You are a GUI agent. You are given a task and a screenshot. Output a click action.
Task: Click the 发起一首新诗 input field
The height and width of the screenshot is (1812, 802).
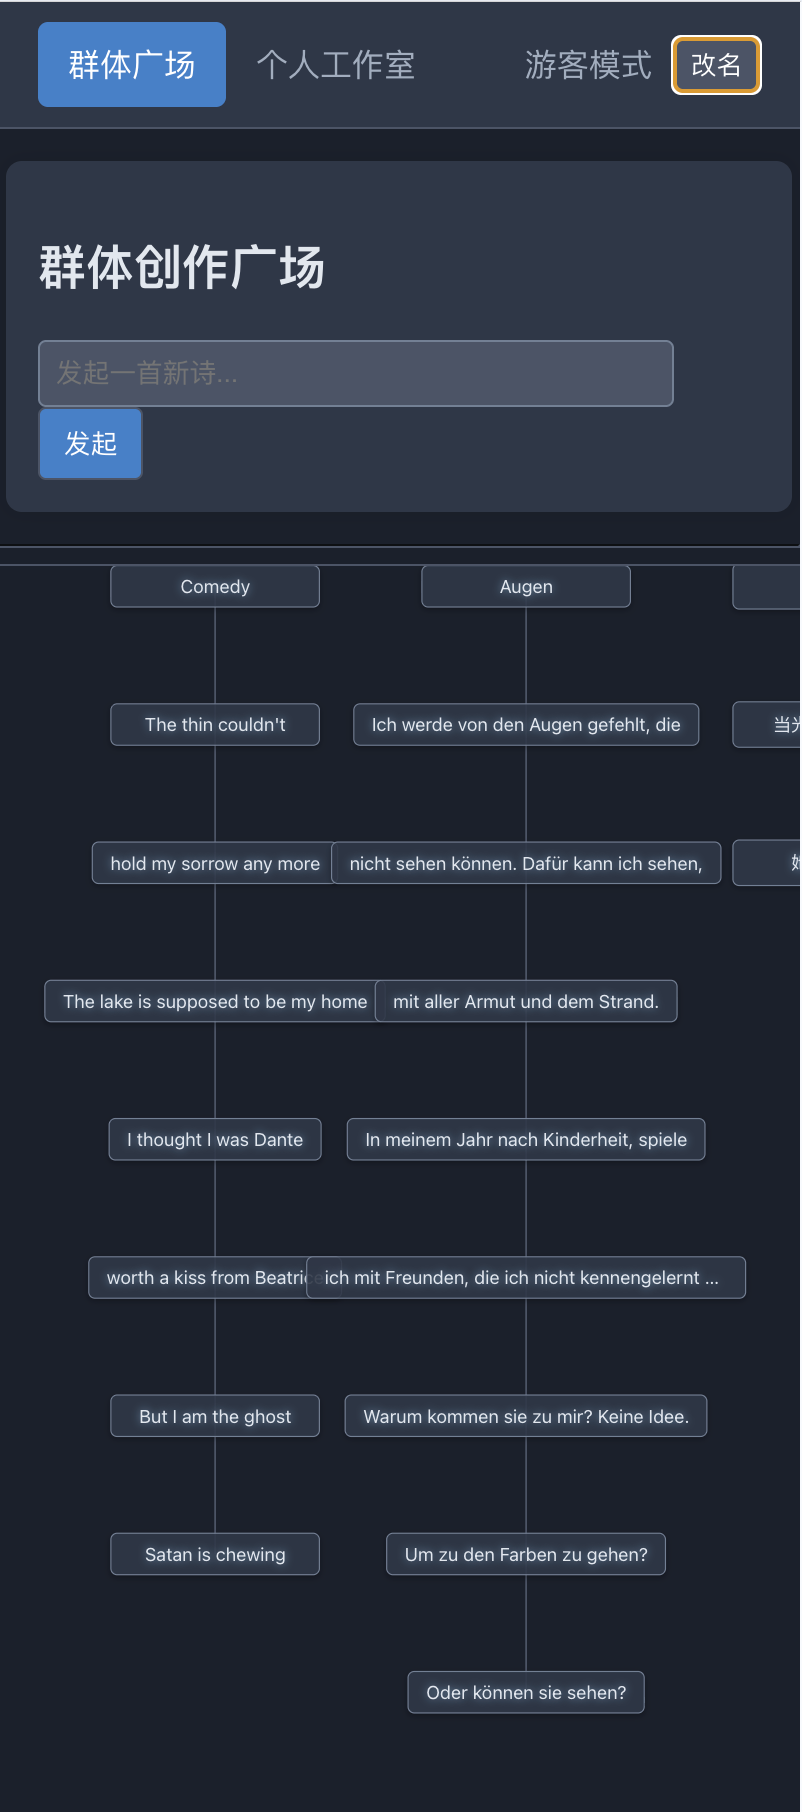coord(356,373)
